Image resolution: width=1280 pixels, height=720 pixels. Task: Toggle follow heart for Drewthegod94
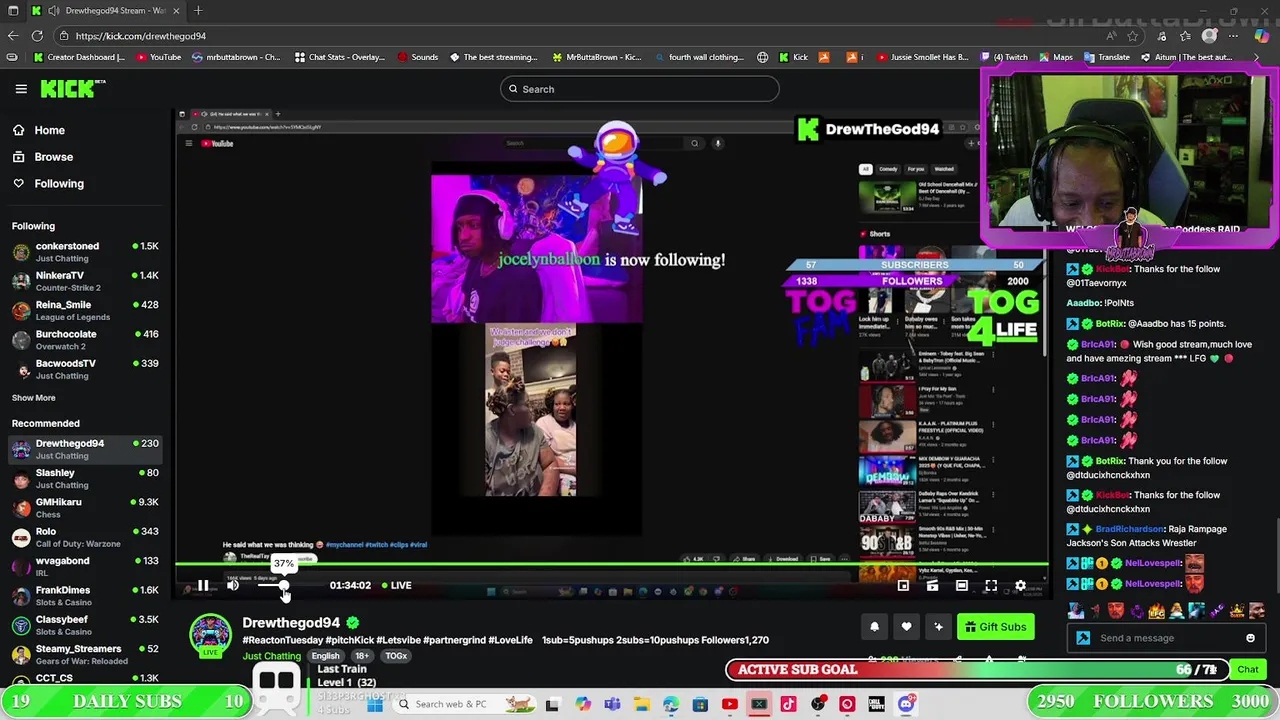tap(906, 627)
